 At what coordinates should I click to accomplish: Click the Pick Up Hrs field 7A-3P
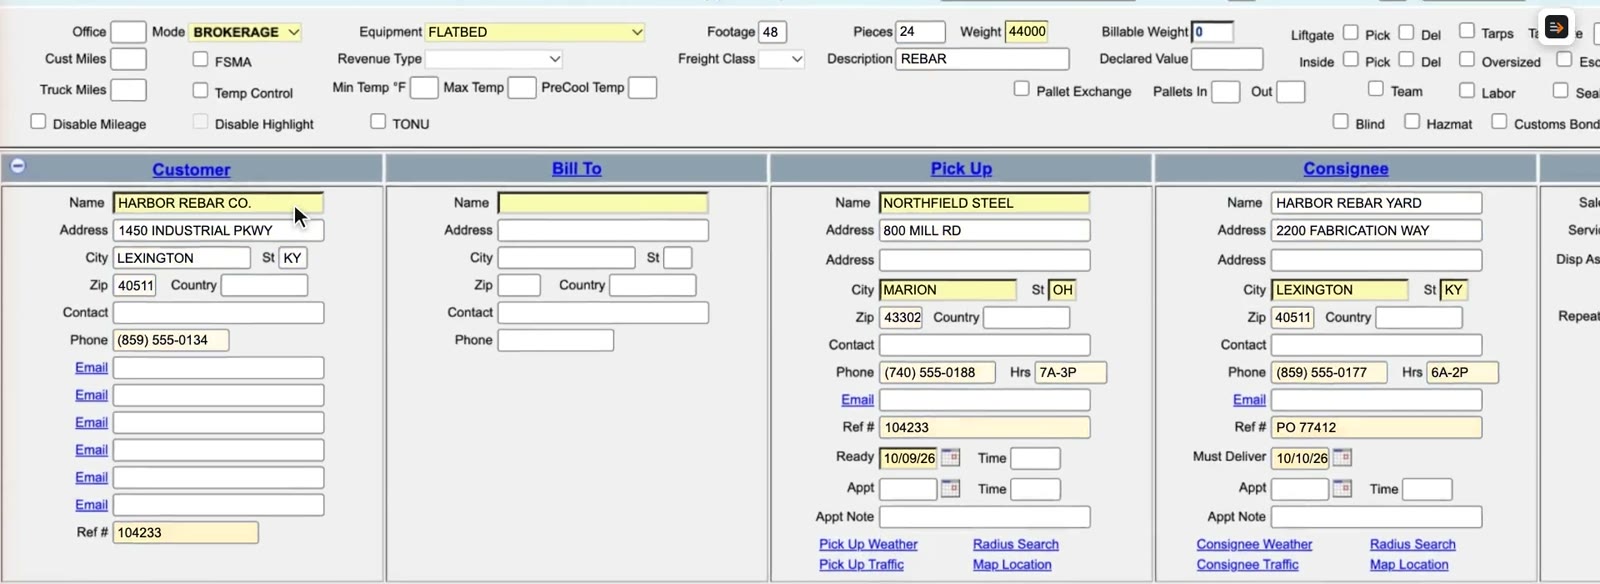tap(1070, 373)
